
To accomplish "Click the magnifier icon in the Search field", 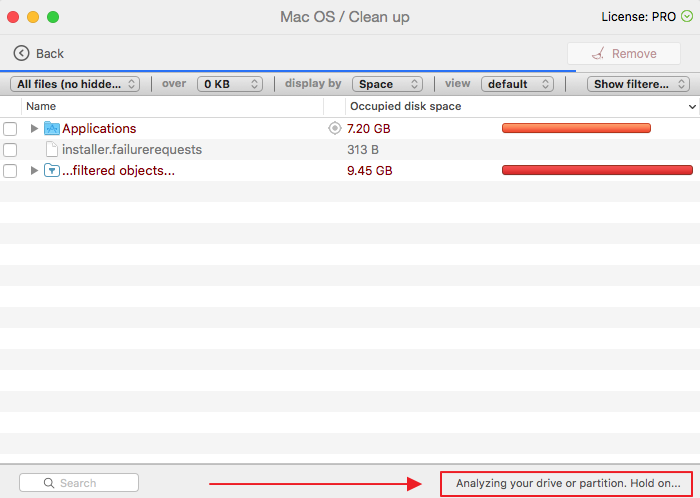I will click(49, 483).
